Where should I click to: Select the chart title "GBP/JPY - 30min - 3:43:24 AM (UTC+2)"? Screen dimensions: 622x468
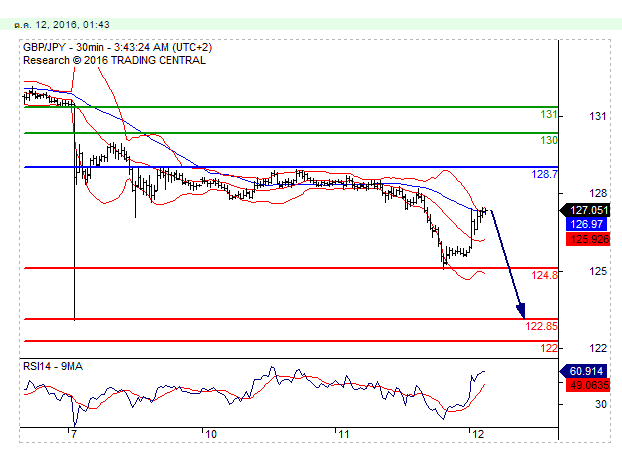click(x=117, y=48)
